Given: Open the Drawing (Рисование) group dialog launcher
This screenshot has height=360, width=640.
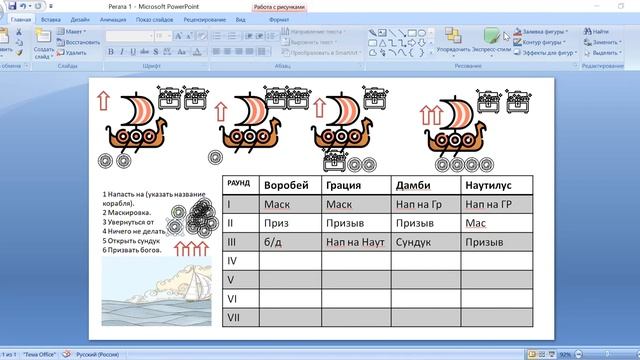Looking at the screenshot, I should tap(575, 66).
